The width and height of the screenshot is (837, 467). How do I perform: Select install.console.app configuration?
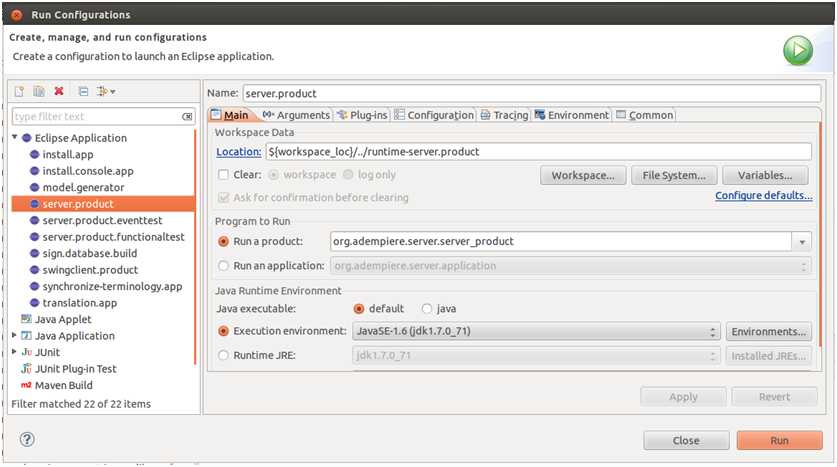[88, 171]
